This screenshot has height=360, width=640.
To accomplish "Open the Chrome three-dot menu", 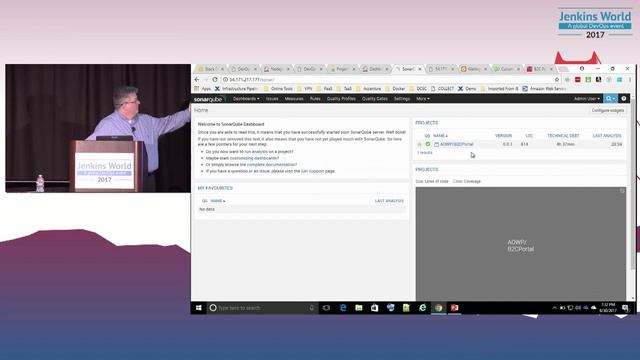I will 629,80.
